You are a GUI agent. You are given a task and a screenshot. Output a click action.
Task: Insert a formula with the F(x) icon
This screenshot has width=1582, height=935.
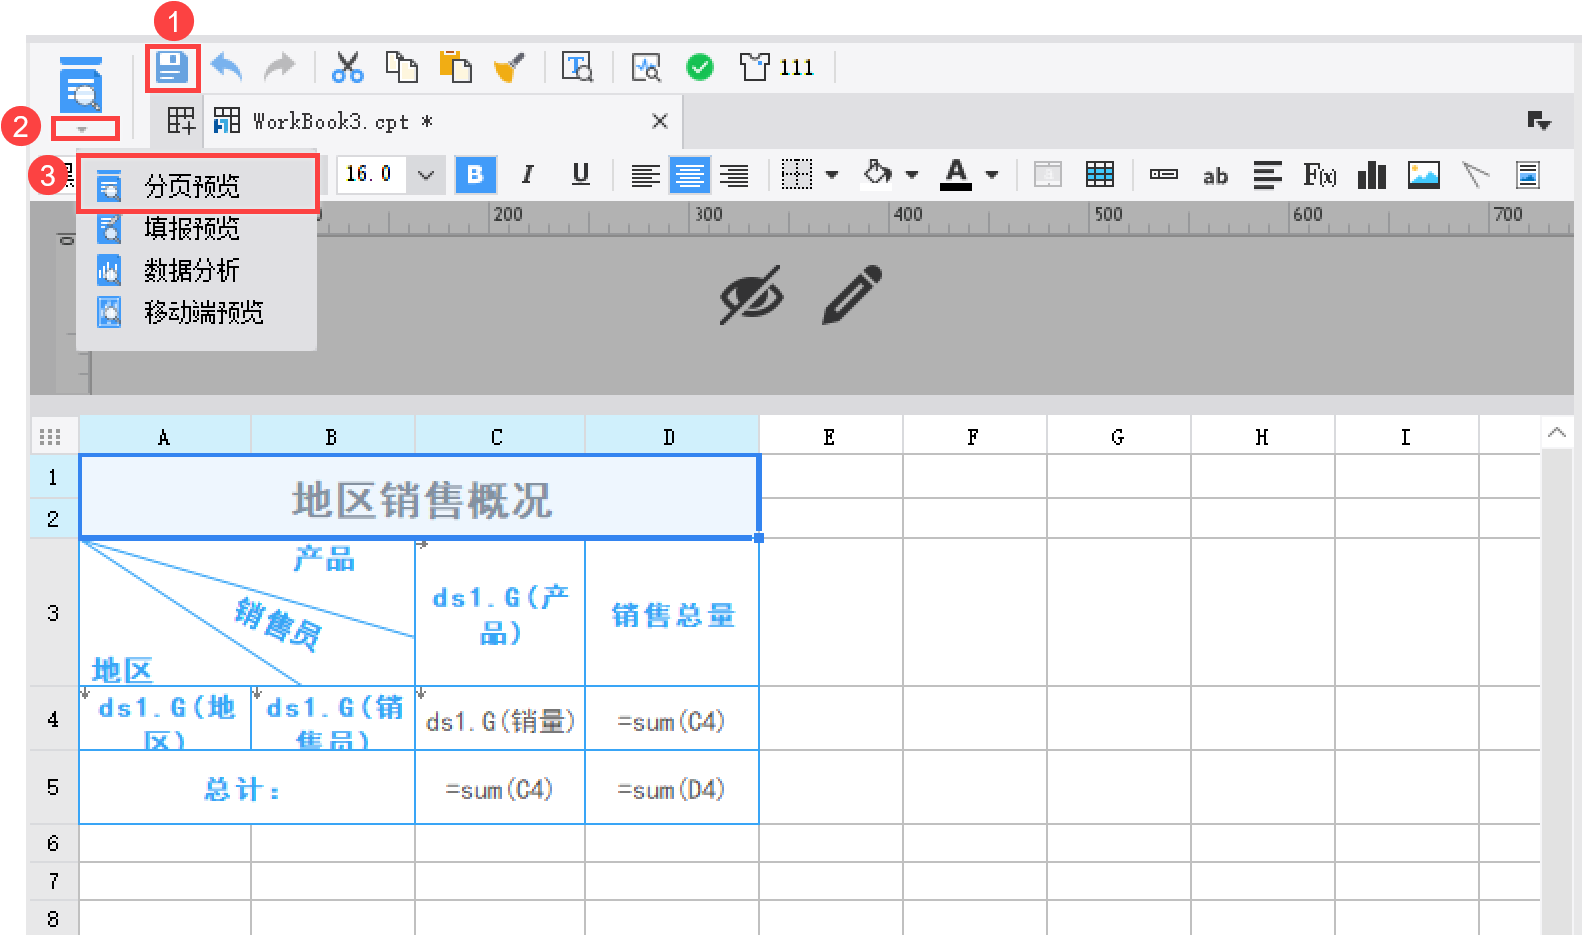coord(1320,175)
